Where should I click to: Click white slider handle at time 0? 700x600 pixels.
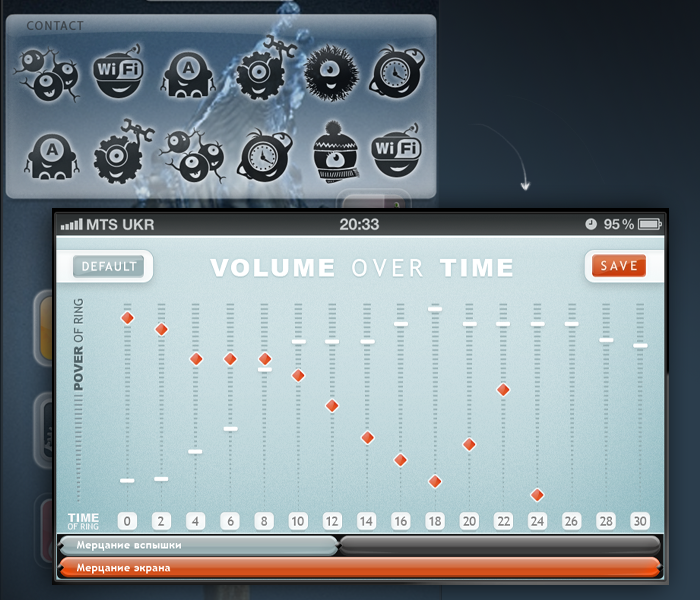click(x=127, y=480)
